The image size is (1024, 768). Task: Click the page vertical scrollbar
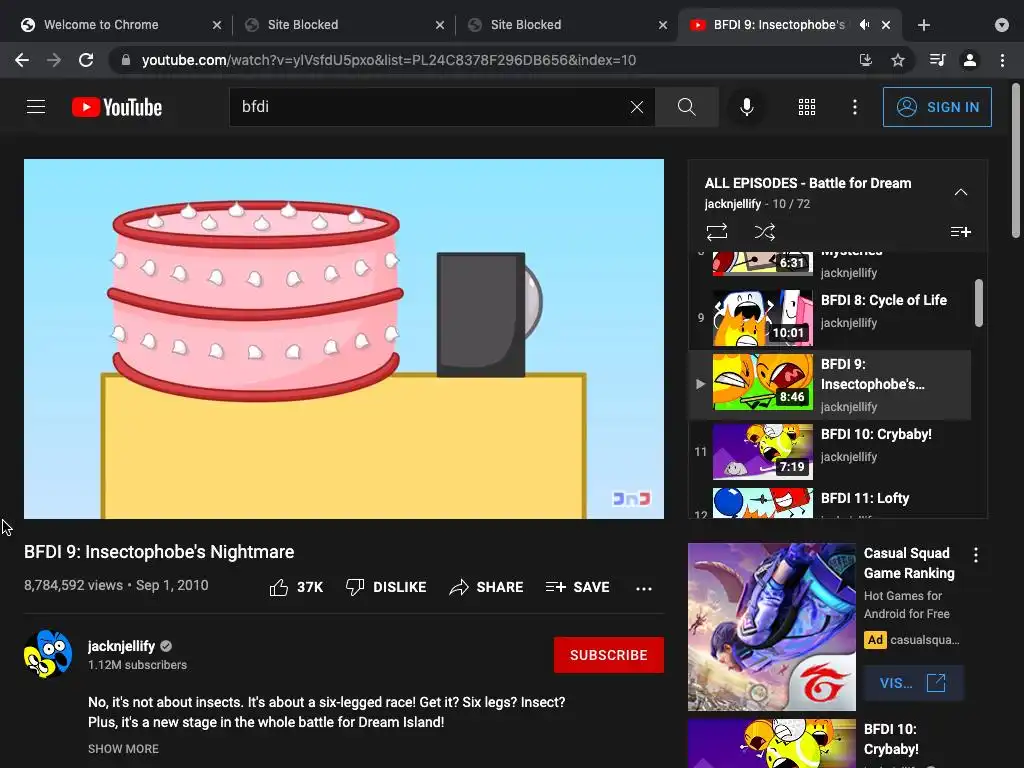[1016, 160]
